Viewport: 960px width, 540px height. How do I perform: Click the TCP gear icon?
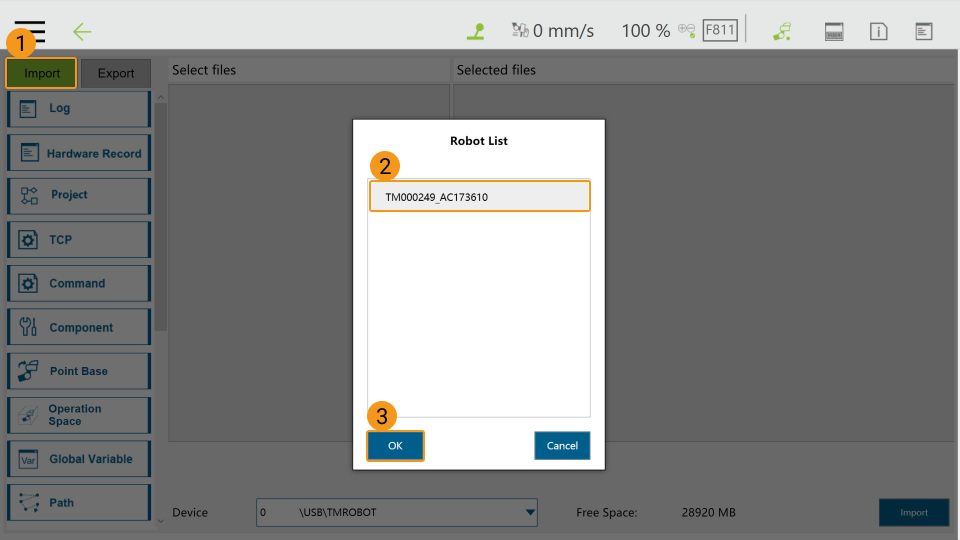tap(28, 240)
